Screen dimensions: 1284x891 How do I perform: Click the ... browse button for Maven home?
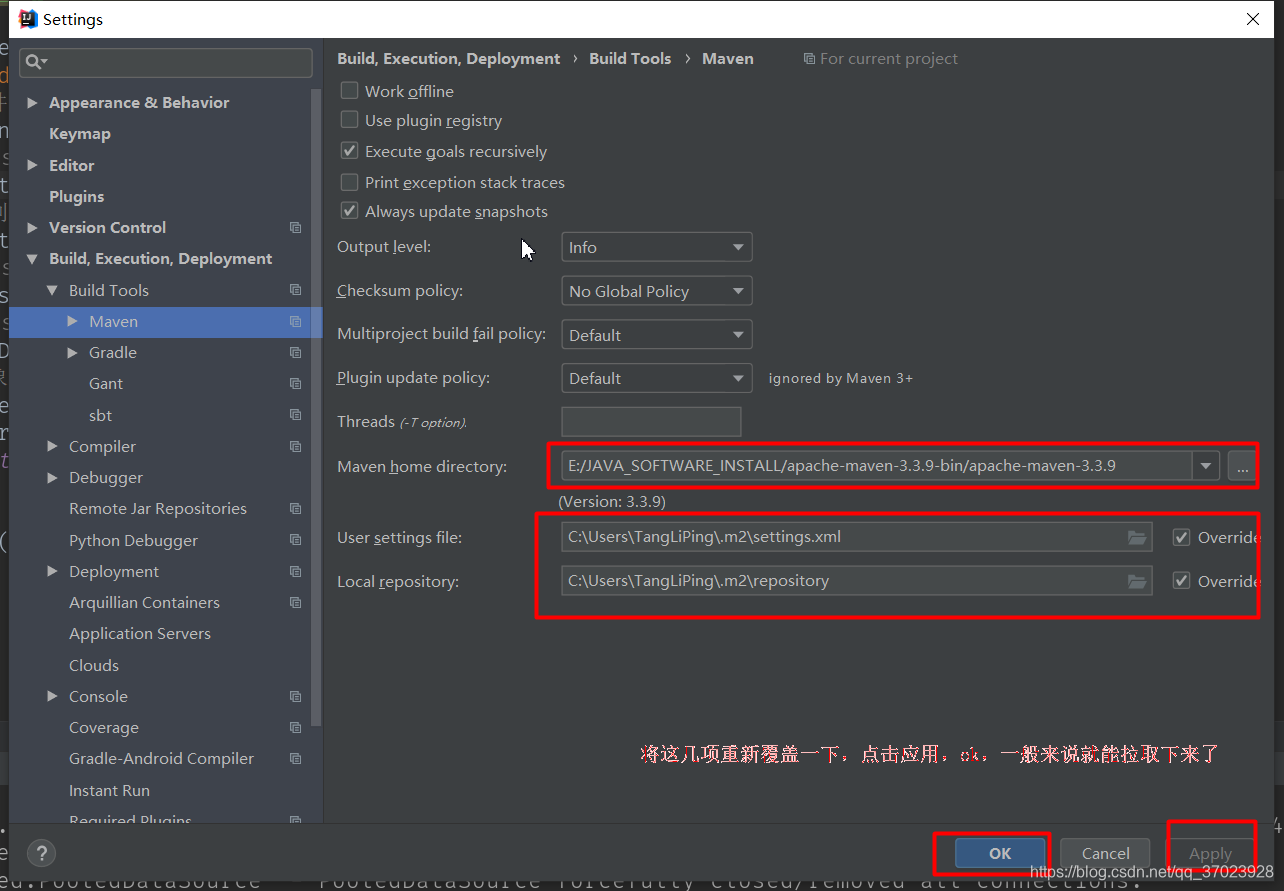1242,466
